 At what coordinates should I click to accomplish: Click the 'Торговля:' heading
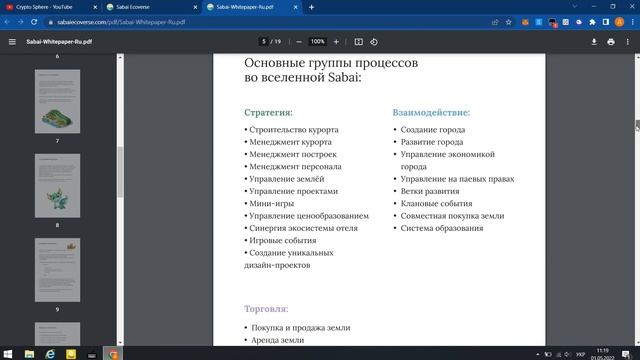pos(266,309)
